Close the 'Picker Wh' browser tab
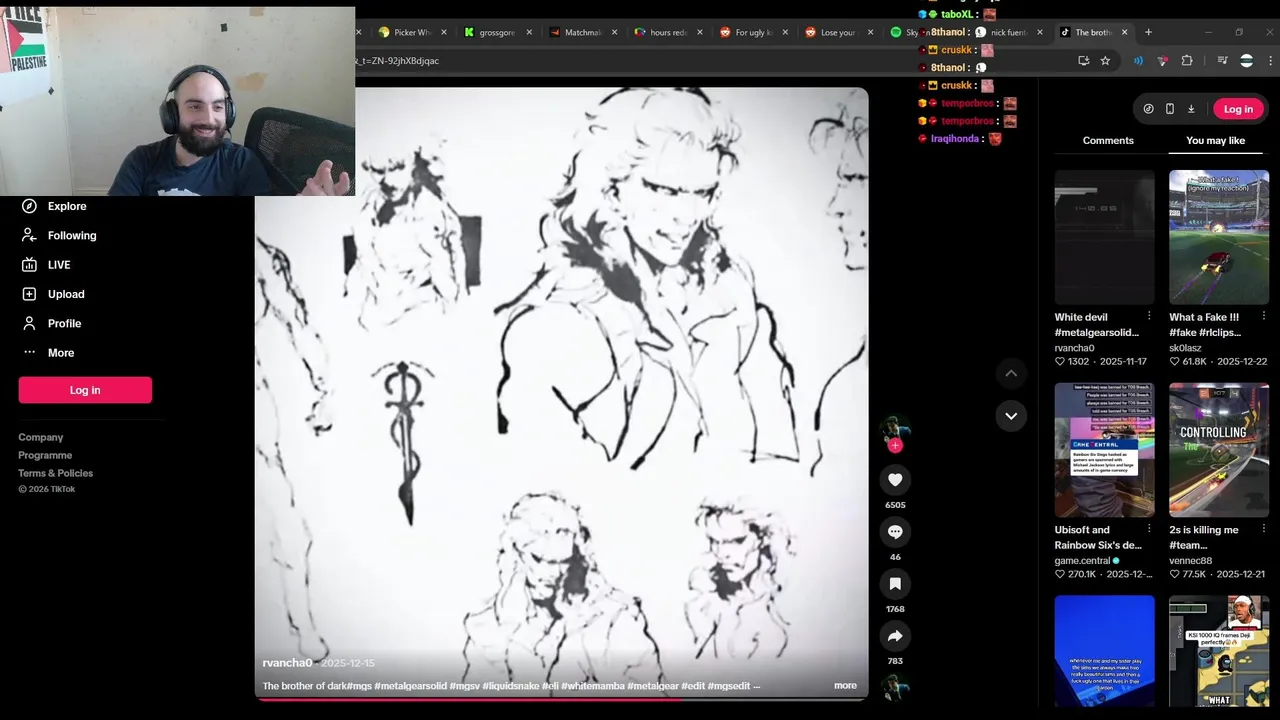The image size is (1280, 720). (444, 32)
